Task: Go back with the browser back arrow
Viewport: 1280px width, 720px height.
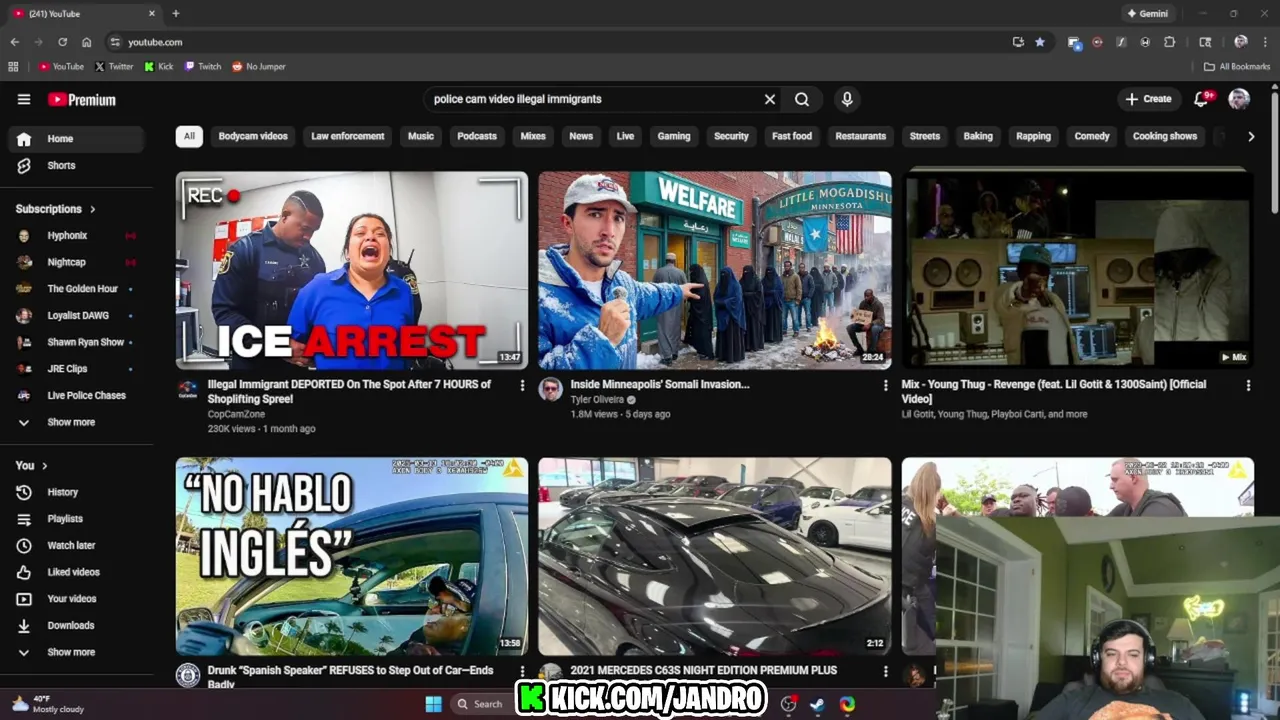Action: 14,42
